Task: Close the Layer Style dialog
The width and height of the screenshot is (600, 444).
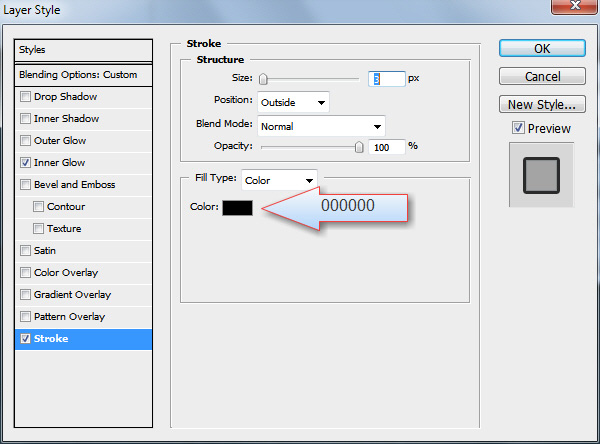Action: [575, 6]
